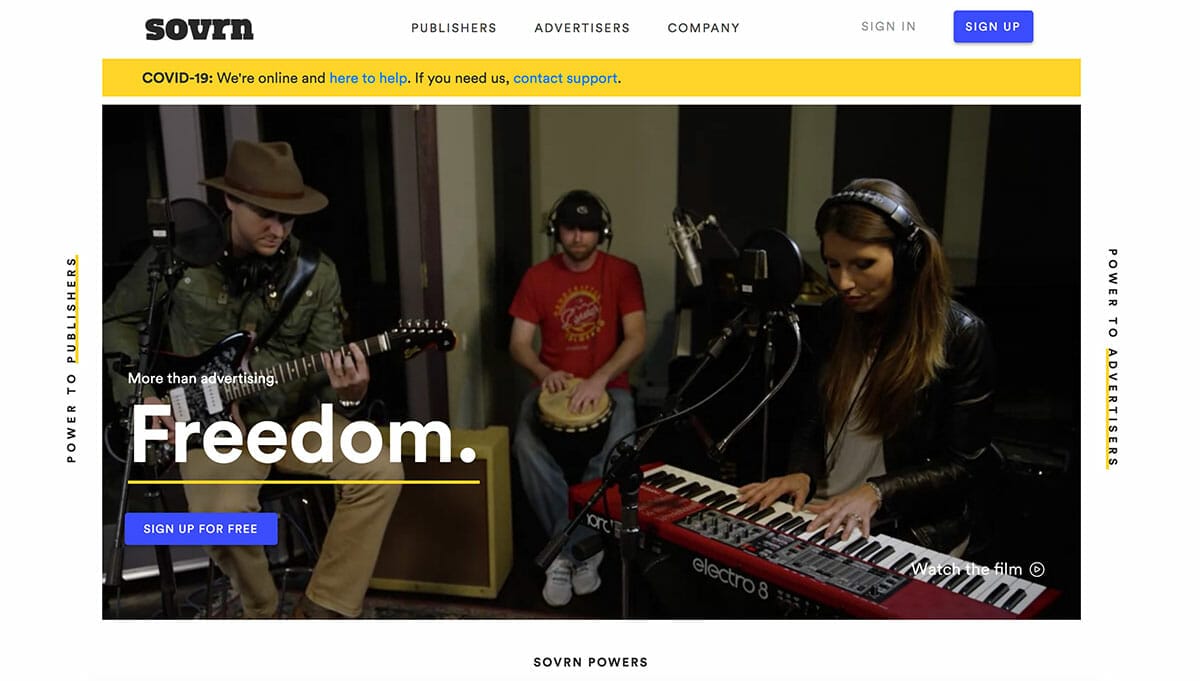Click the Sovrn logo
The width and height of the screenshot is (1200, 681).
(199, 29)
